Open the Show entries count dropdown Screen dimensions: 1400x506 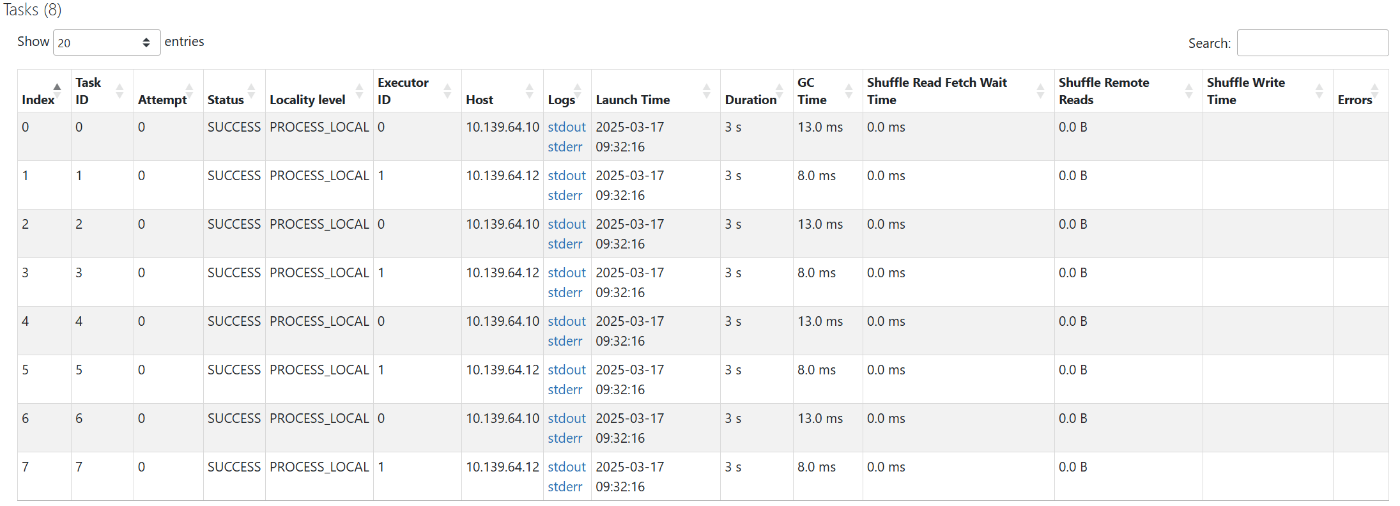pos(107,42)
